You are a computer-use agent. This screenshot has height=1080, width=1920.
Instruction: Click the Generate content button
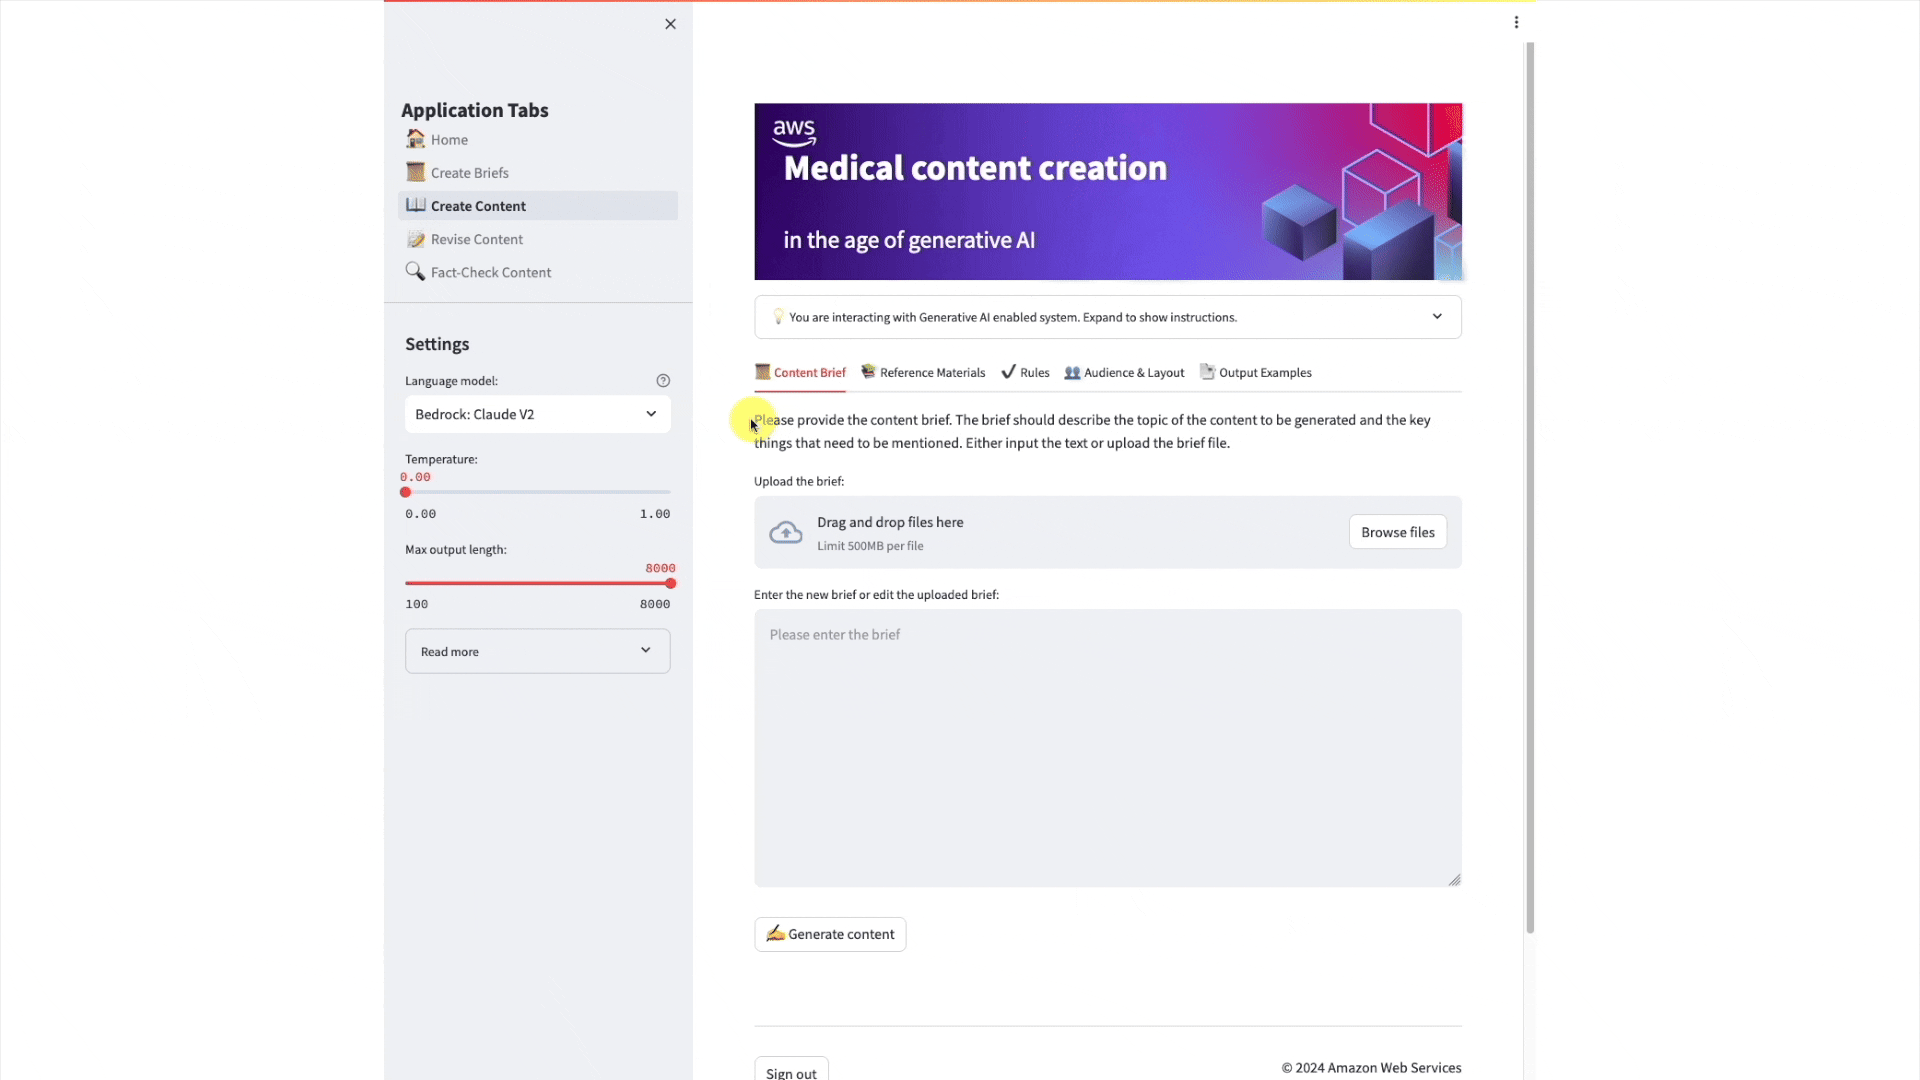click(830, 934)
